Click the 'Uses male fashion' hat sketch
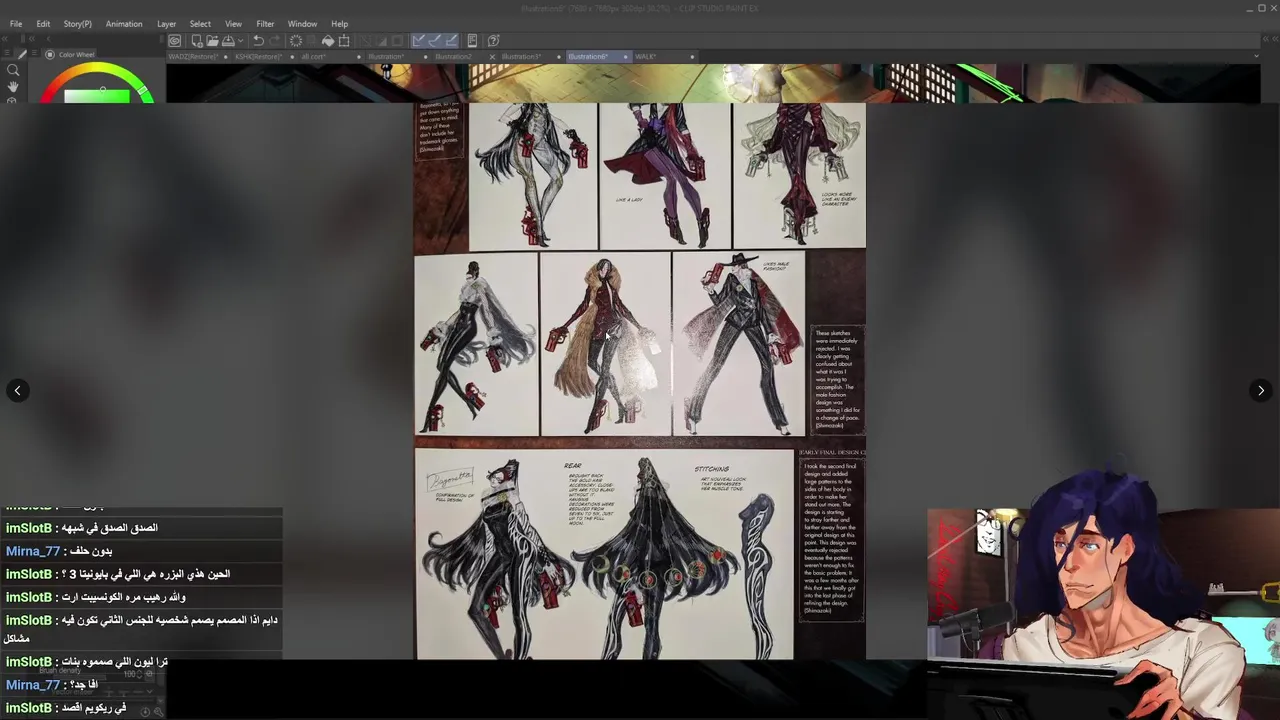Screen dimensions: 1280x720 739,344
